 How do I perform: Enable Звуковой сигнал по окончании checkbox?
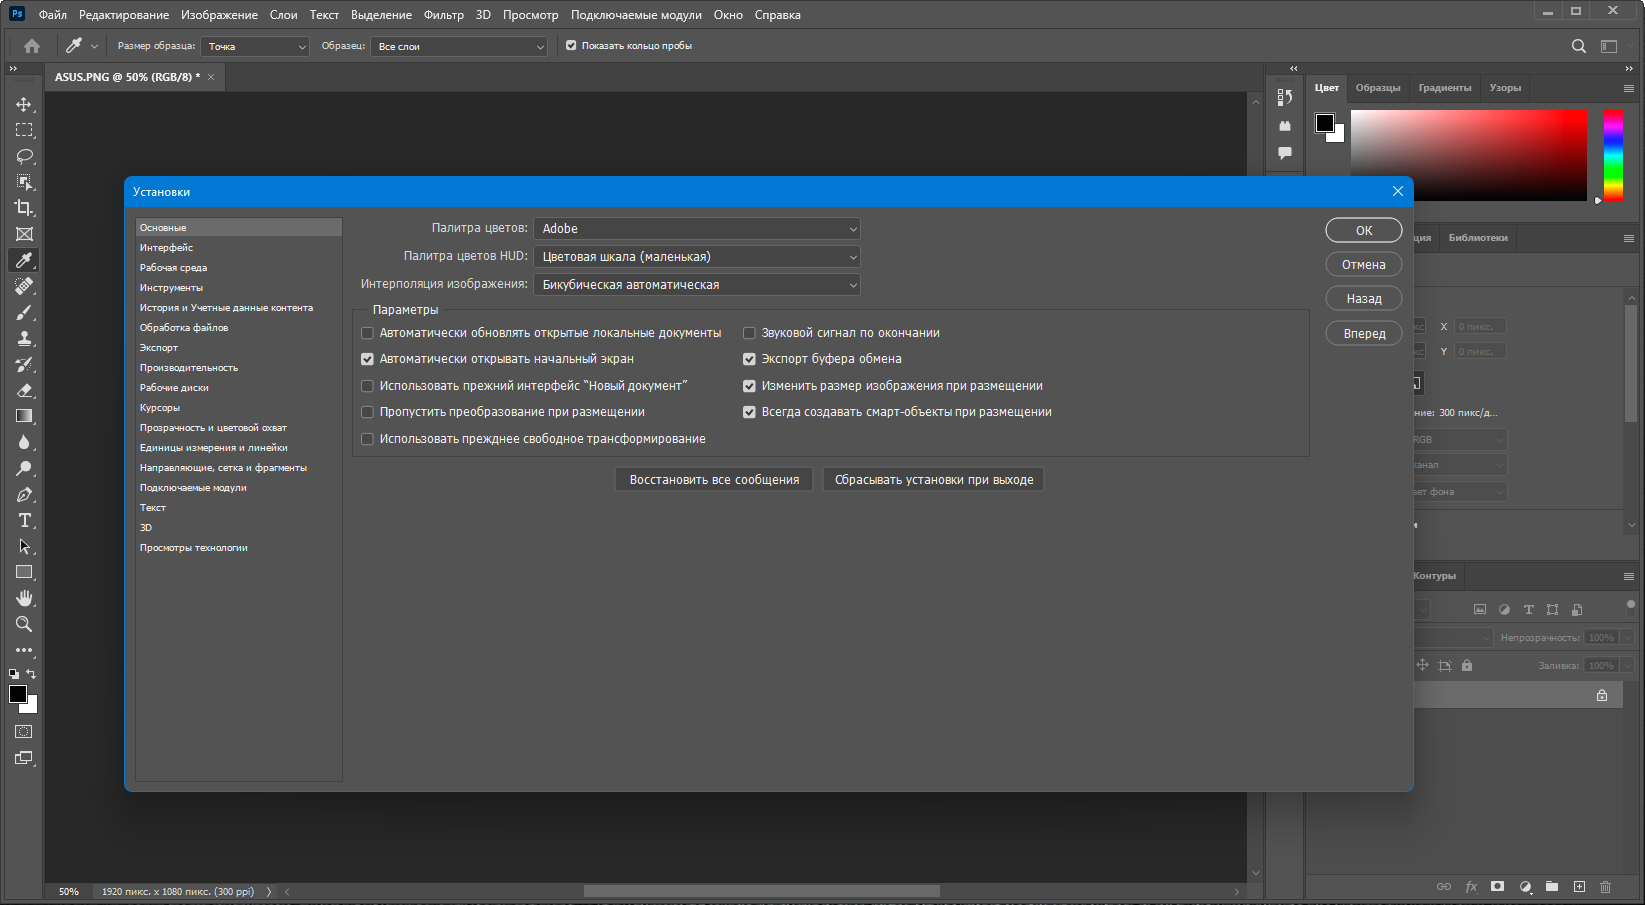749,333
